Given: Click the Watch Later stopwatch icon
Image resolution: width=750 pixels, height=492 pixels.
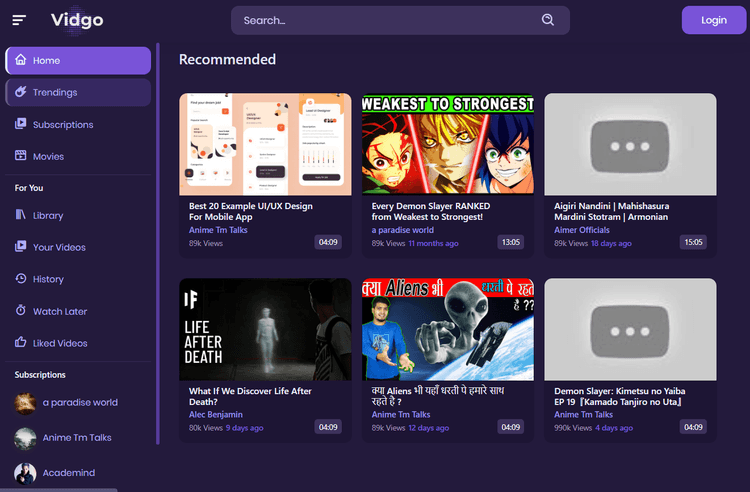Looking at the screenshot, I should pos(21,310).
